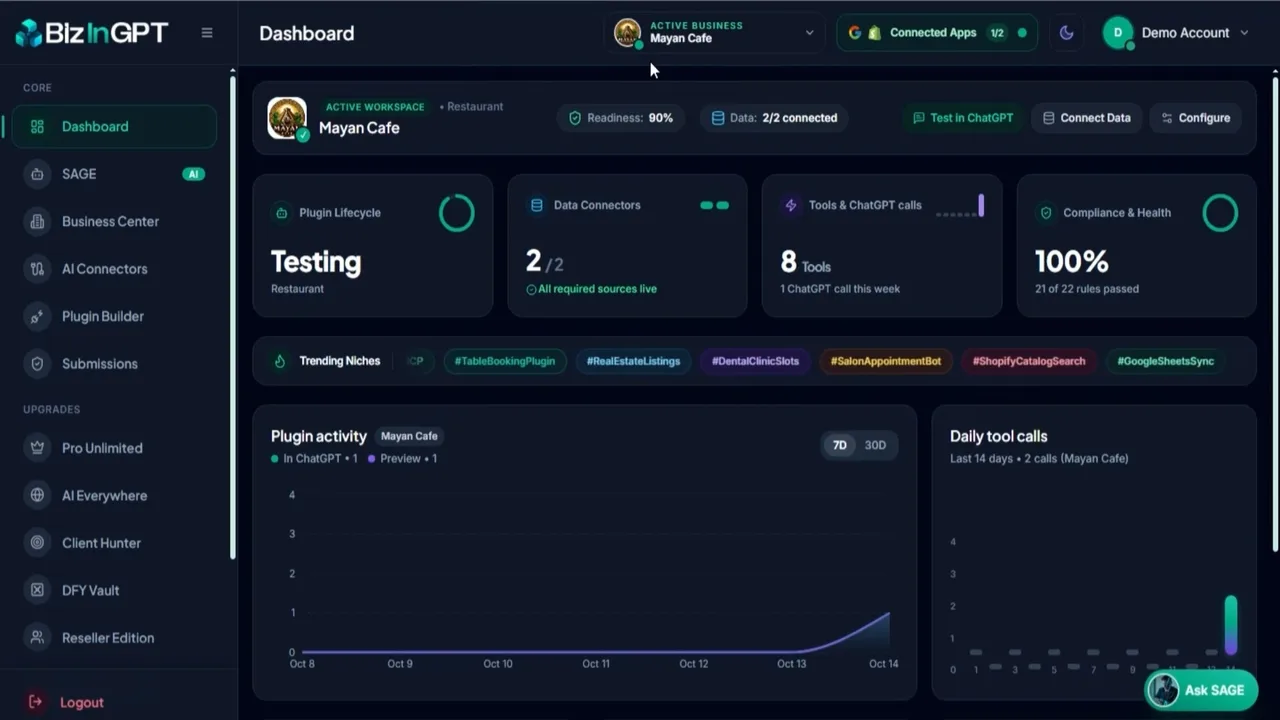Image resolution: width=1280 pixels, height=720 pixels.
Task: Click the Client Hunter target icon
Action: click(x=37, y=543)
